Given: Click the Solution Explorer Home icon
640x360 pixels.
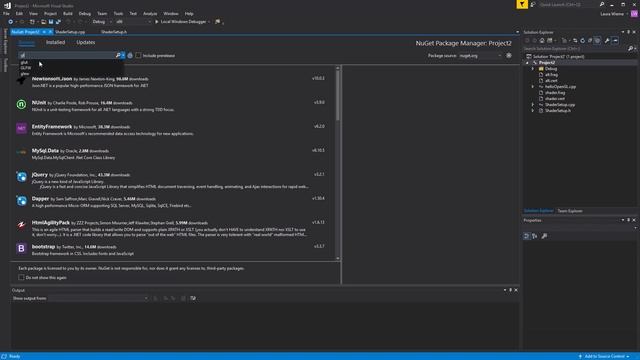Looking at the screenshot, I should pyautogui.click(x=542, y=40).
